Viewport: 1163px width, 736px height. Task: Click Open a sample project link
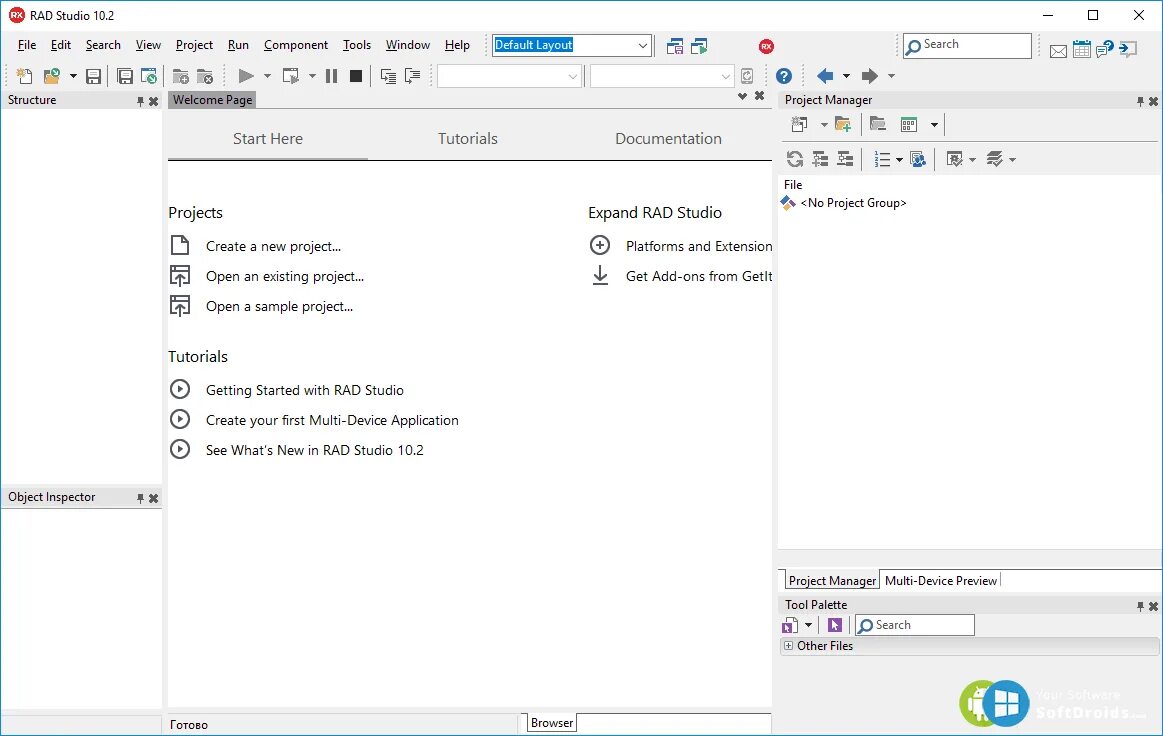click(x=279, y=306)
